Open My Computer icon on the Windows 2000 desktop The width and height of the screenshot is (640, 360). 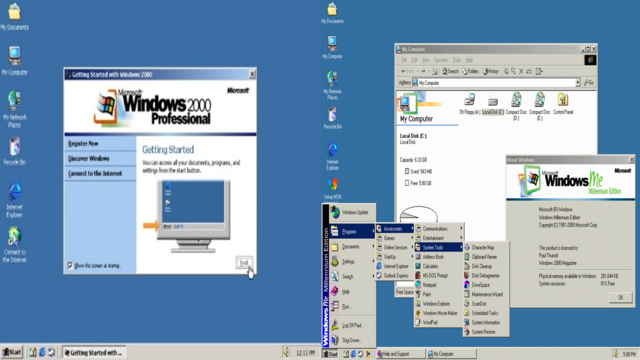(14, 60)
